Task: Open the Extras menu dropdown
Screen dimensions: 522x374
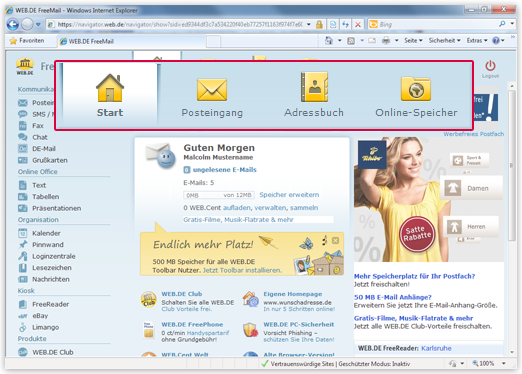Action: coord(477,40)
